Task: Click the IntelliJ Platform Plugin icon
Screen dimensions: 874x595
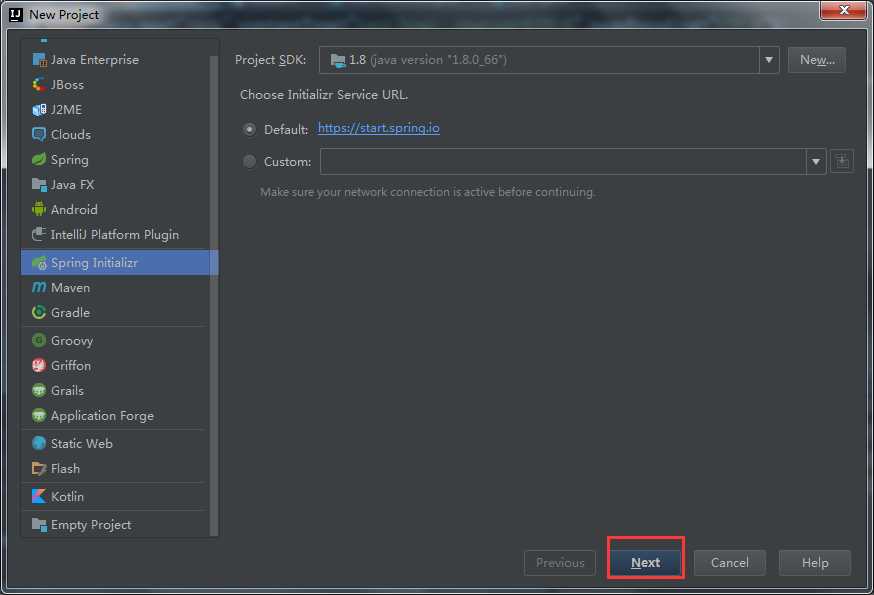Action: tap(39, 235)
